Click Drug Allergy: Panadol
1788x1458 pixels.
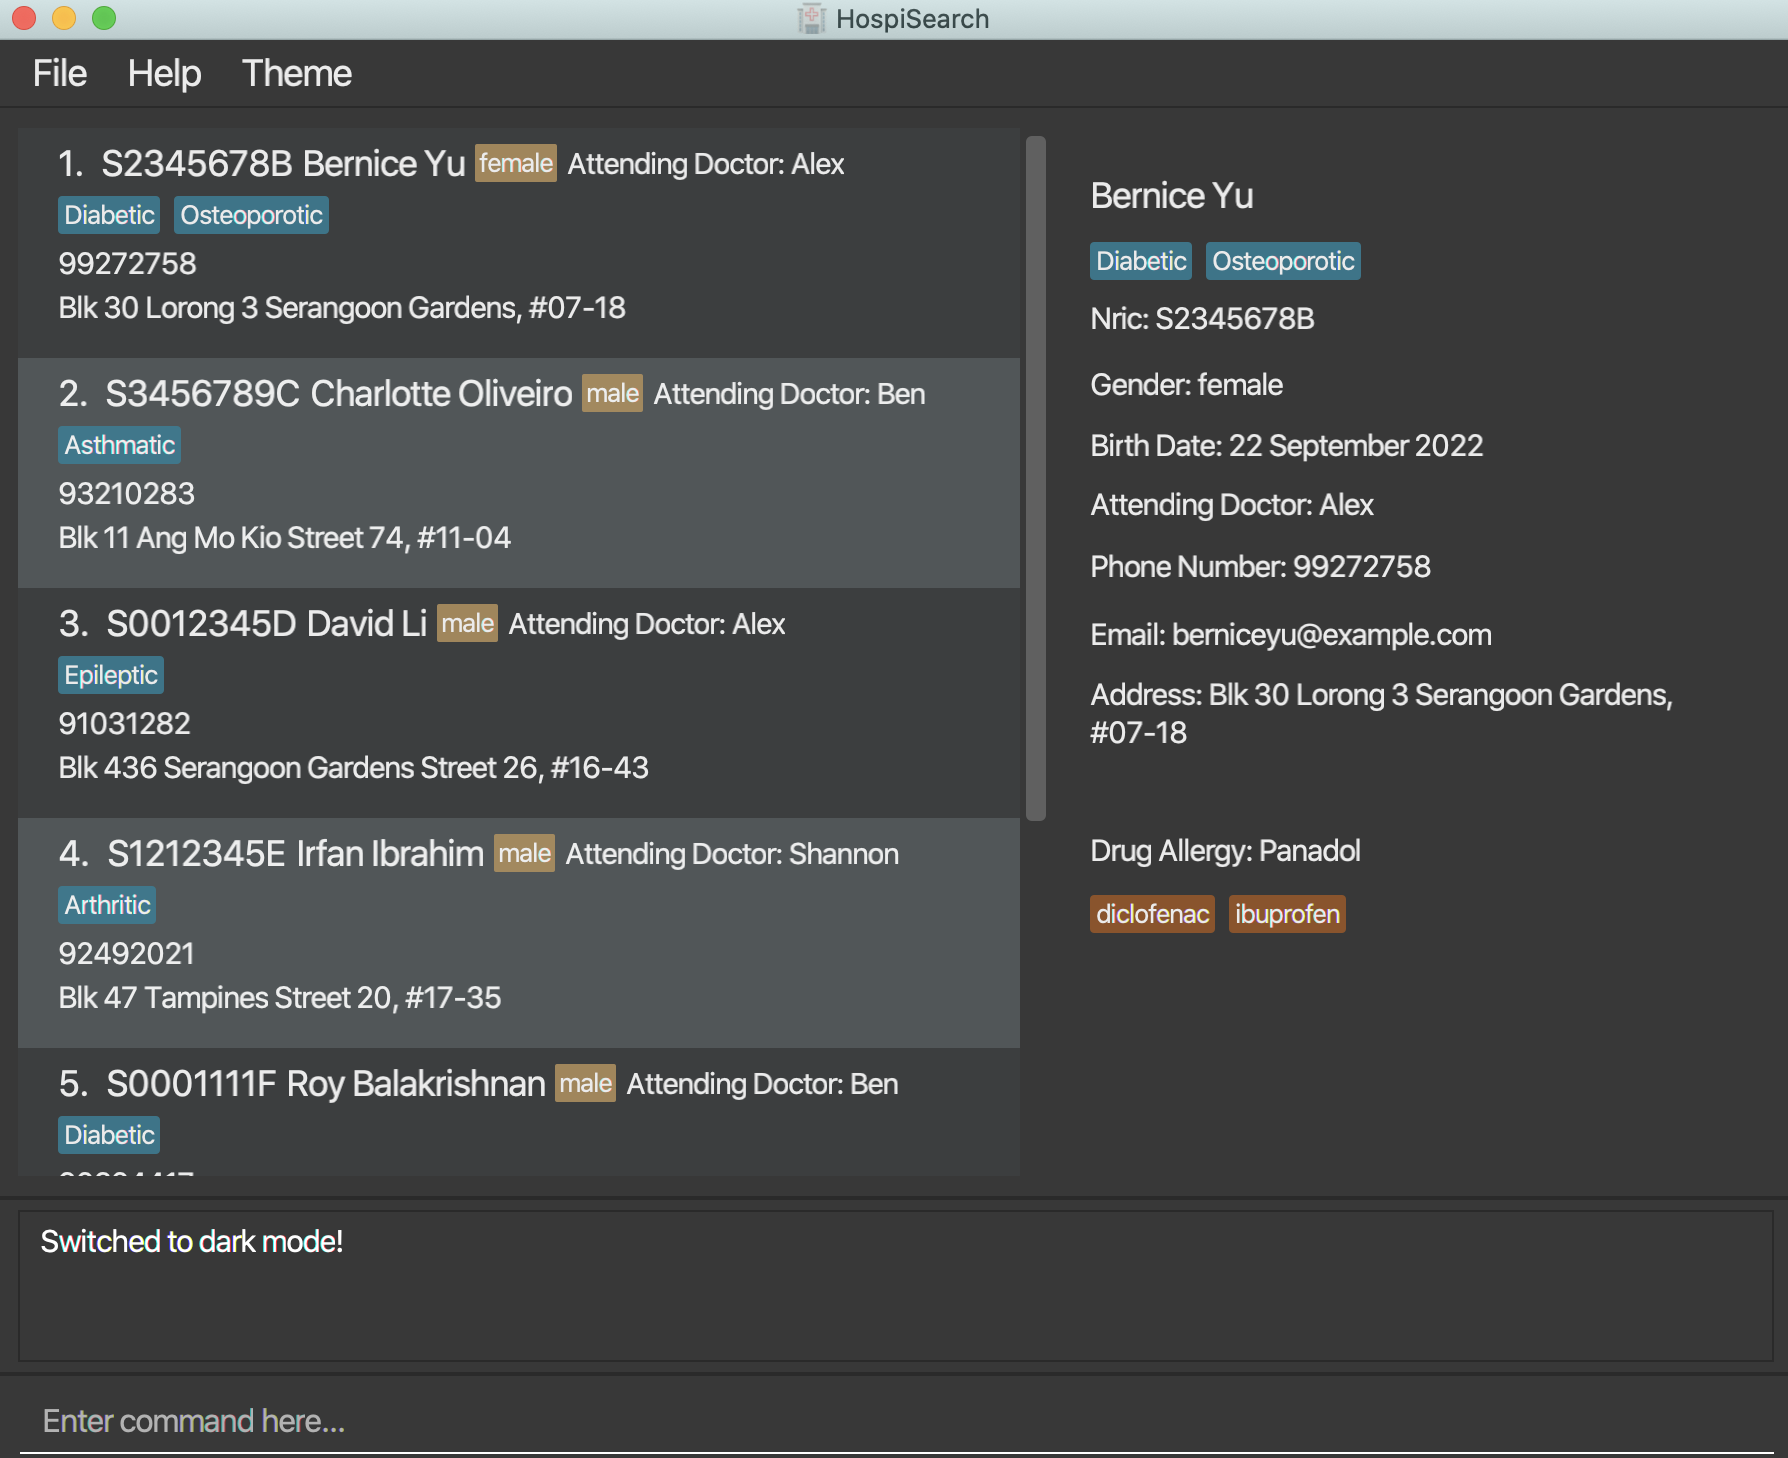1225,851
